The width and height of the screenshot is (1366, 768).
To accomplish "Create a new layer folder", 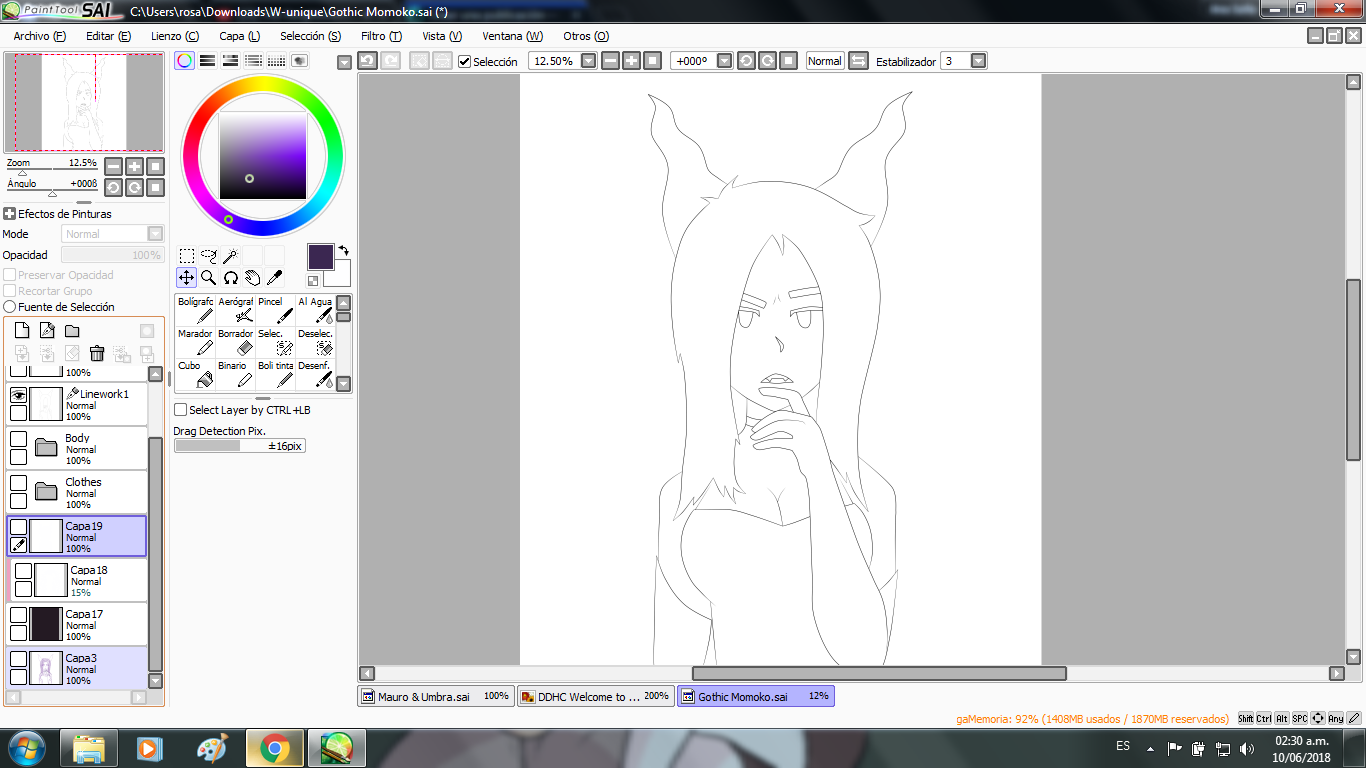I will click(72, 331).
